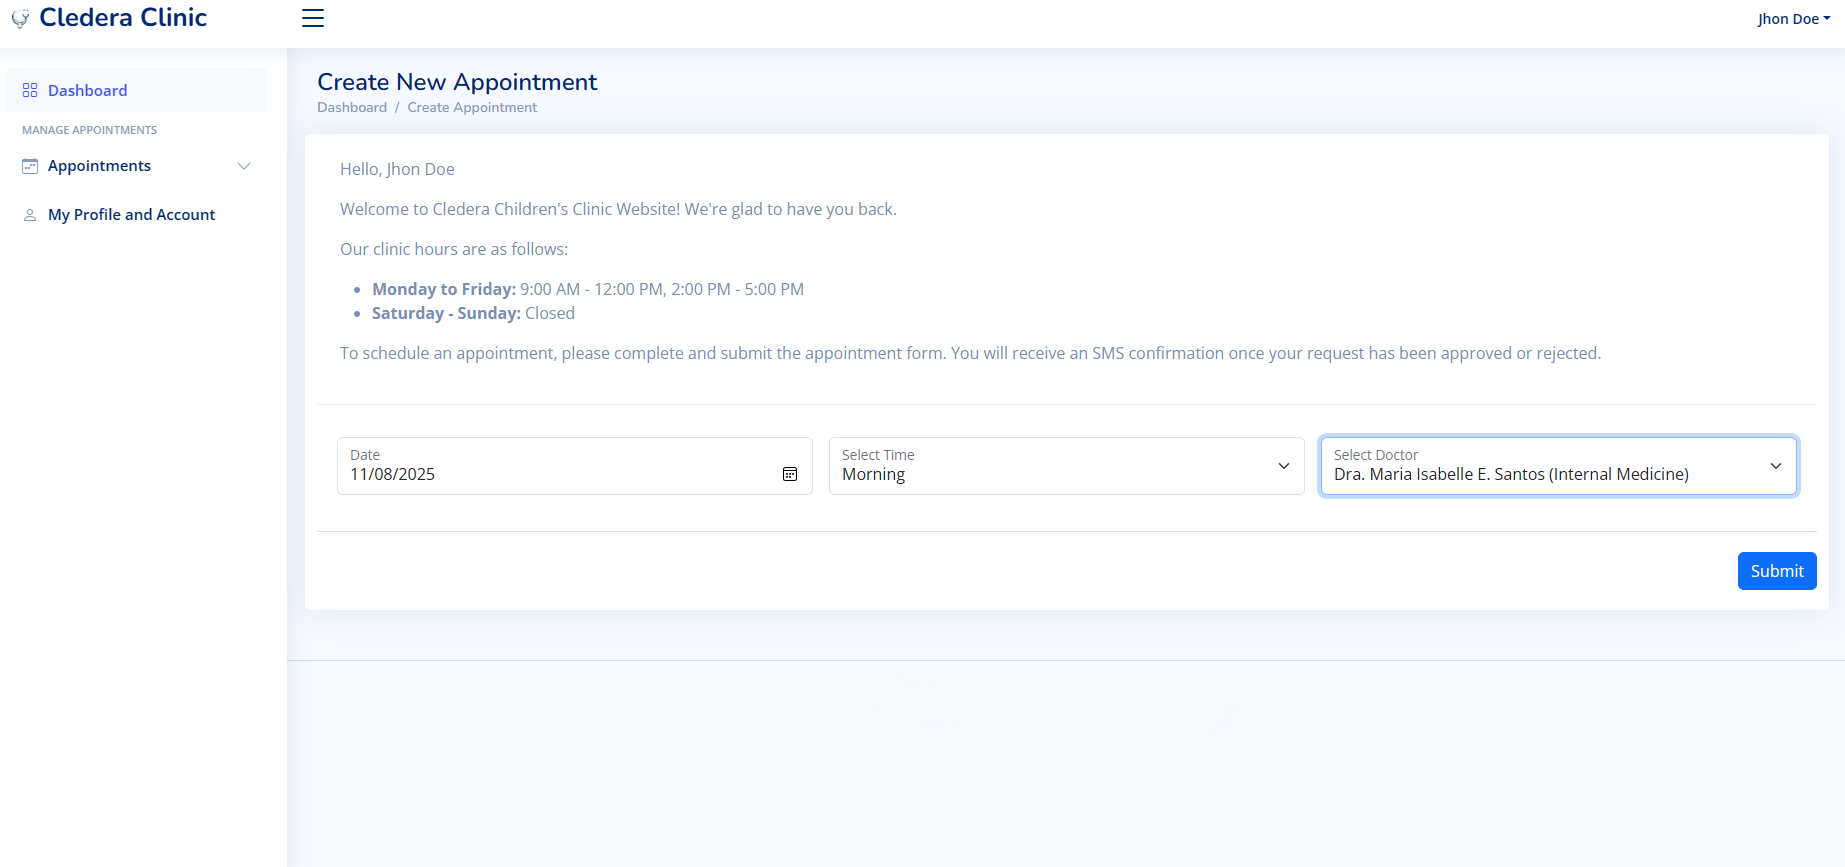Click the Dashboard grid icon in the sidebar
1845x867 pixels.
coord(30,90)
